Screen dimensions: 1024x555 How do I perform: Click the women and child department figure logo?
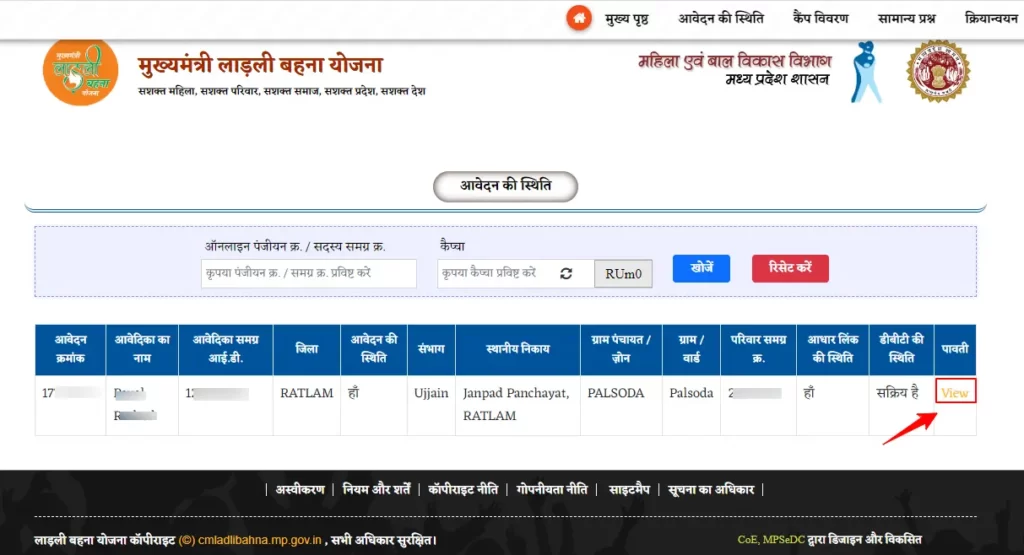(x=867, y=72)
